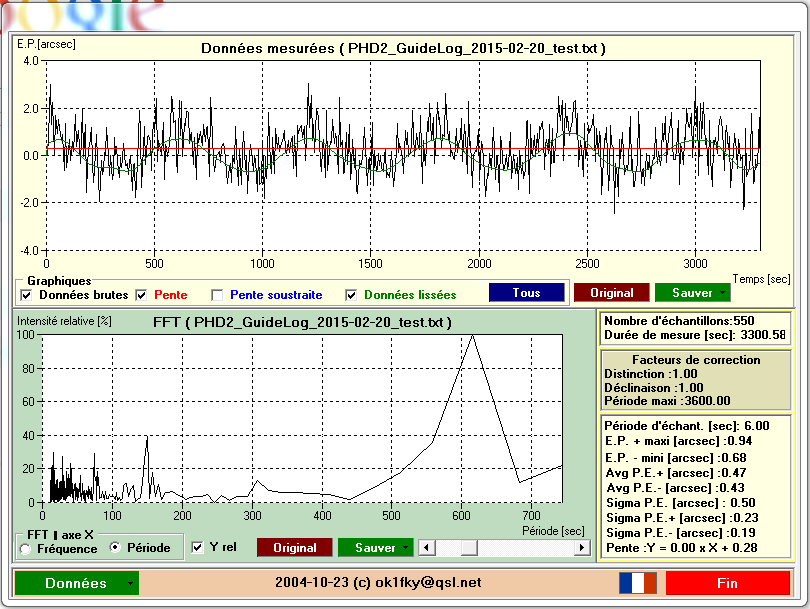Click the Sigma P.E.- 0.19 line
The width and height of the screenshot is (810, 609).
(681, 533)
